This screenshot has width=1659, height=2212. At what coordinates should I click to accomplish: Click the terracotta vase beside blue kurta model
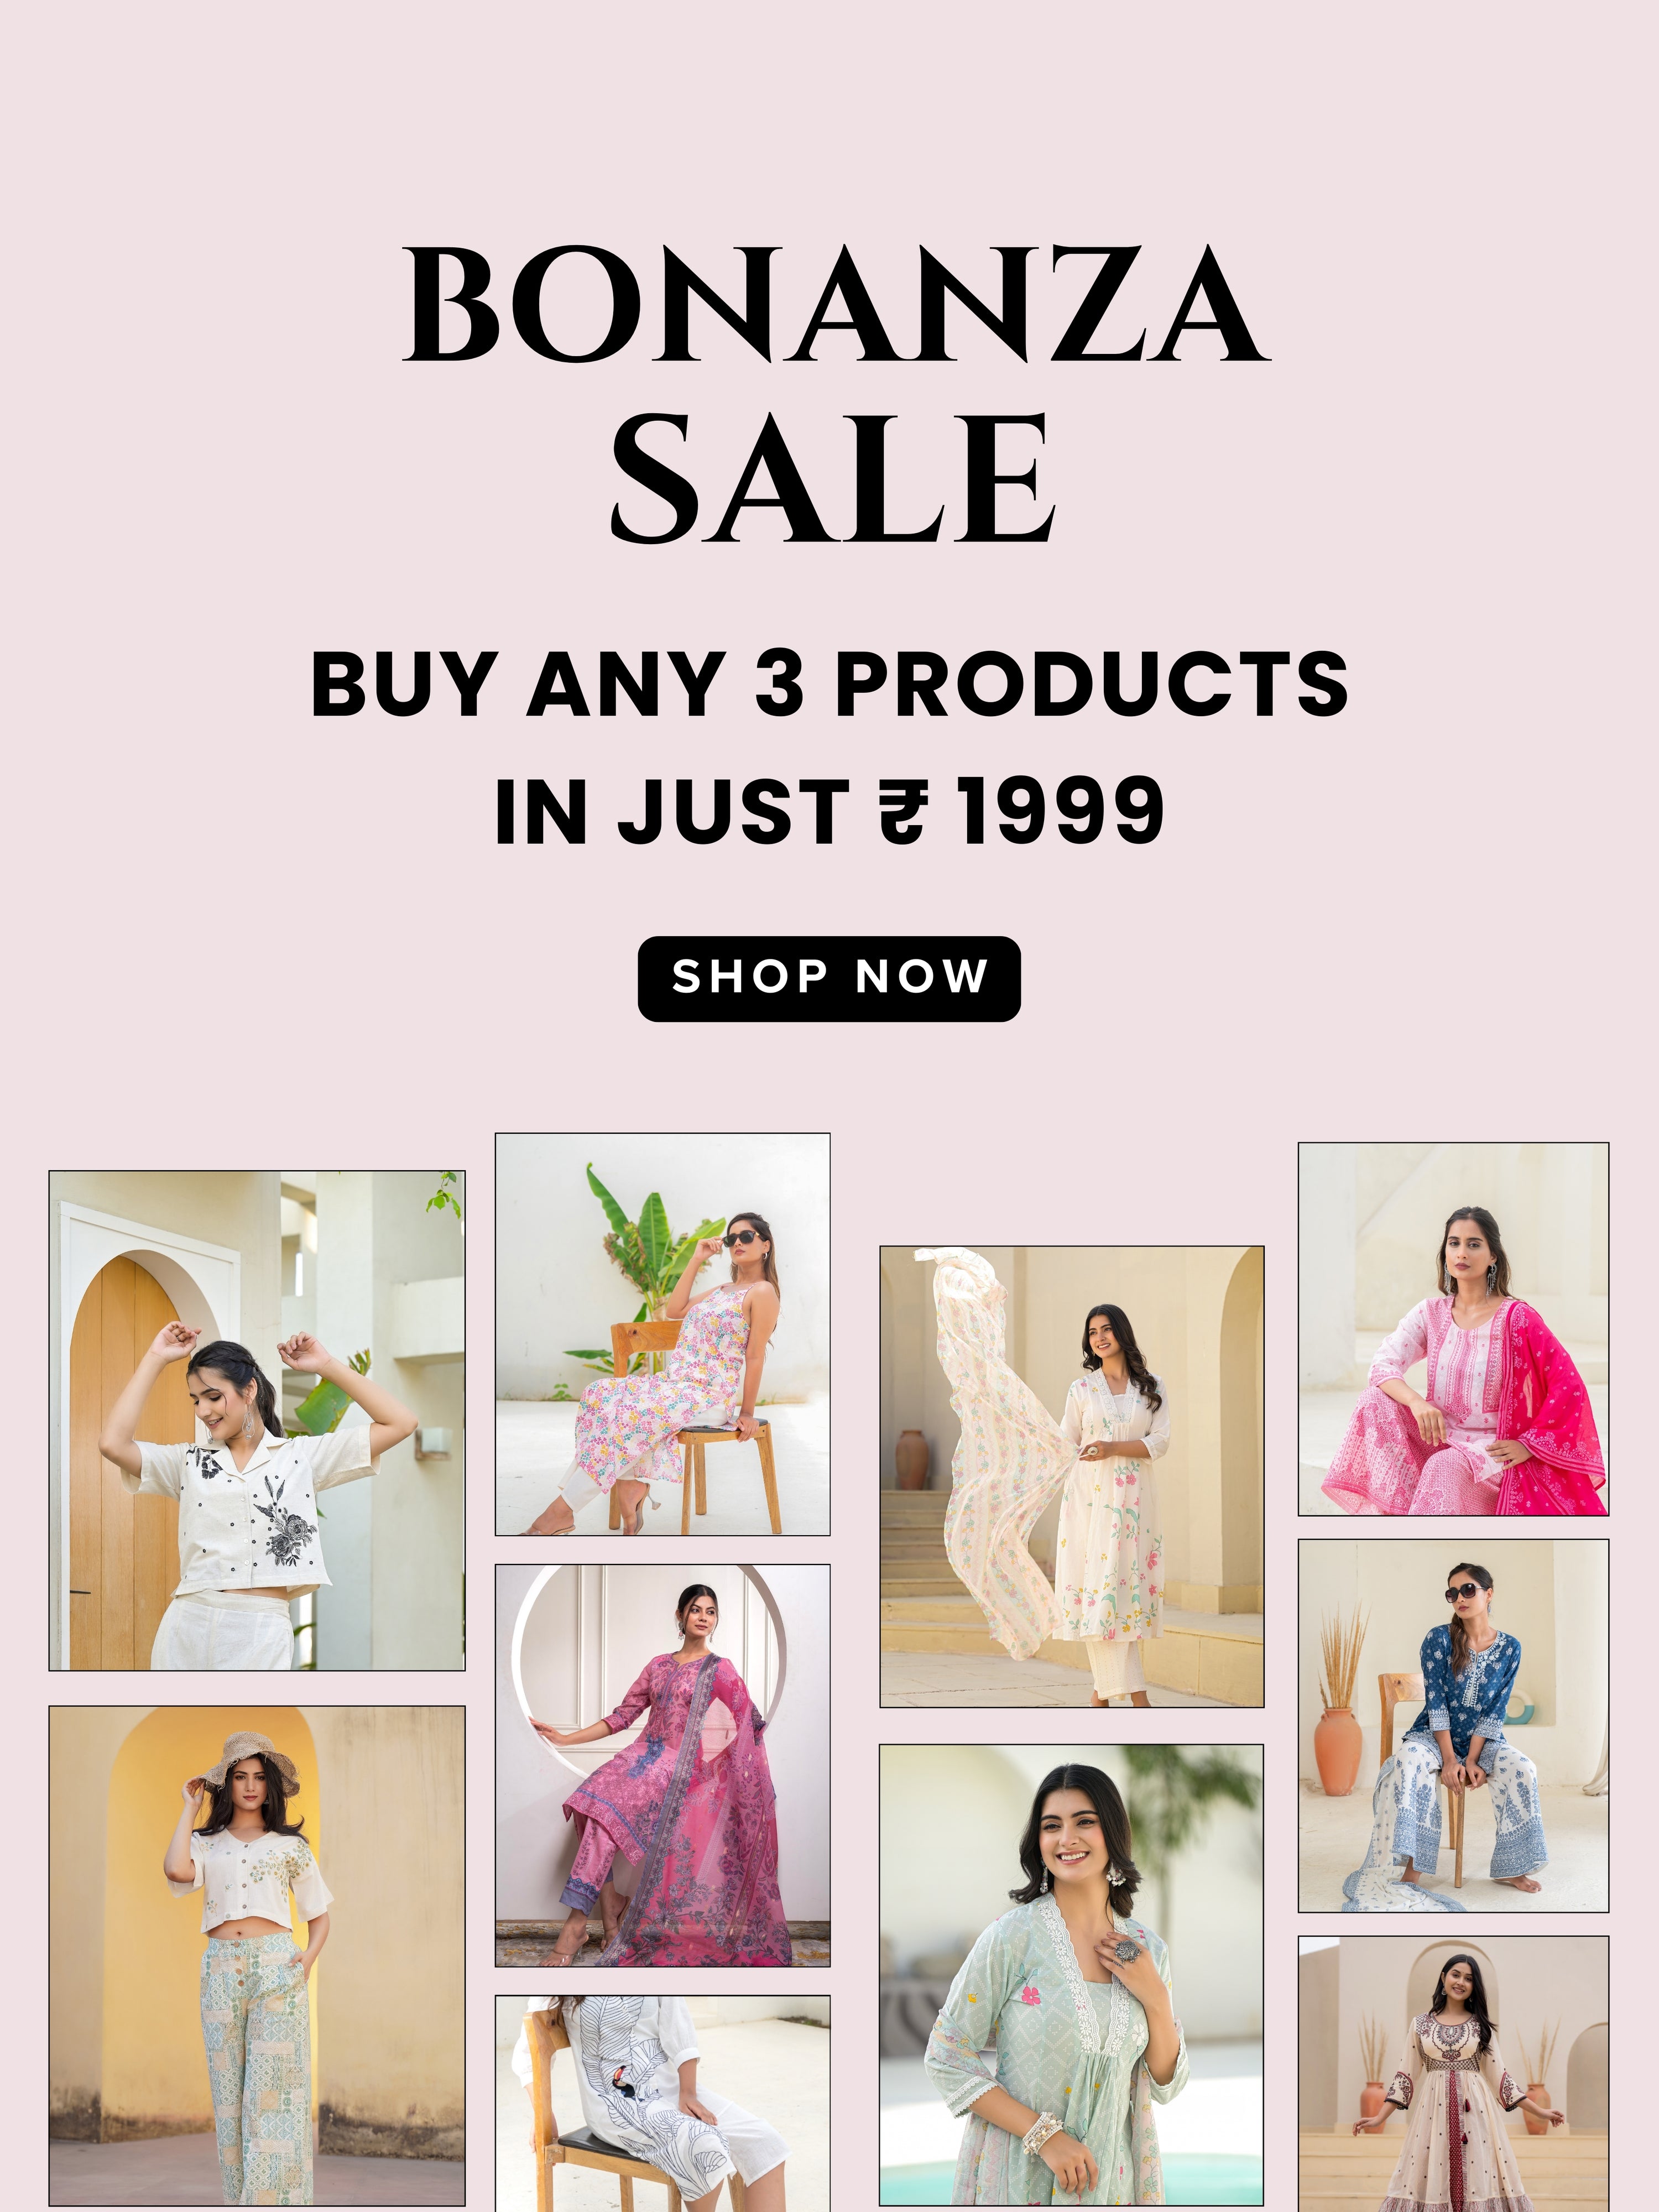(x=1338, y=1749)
